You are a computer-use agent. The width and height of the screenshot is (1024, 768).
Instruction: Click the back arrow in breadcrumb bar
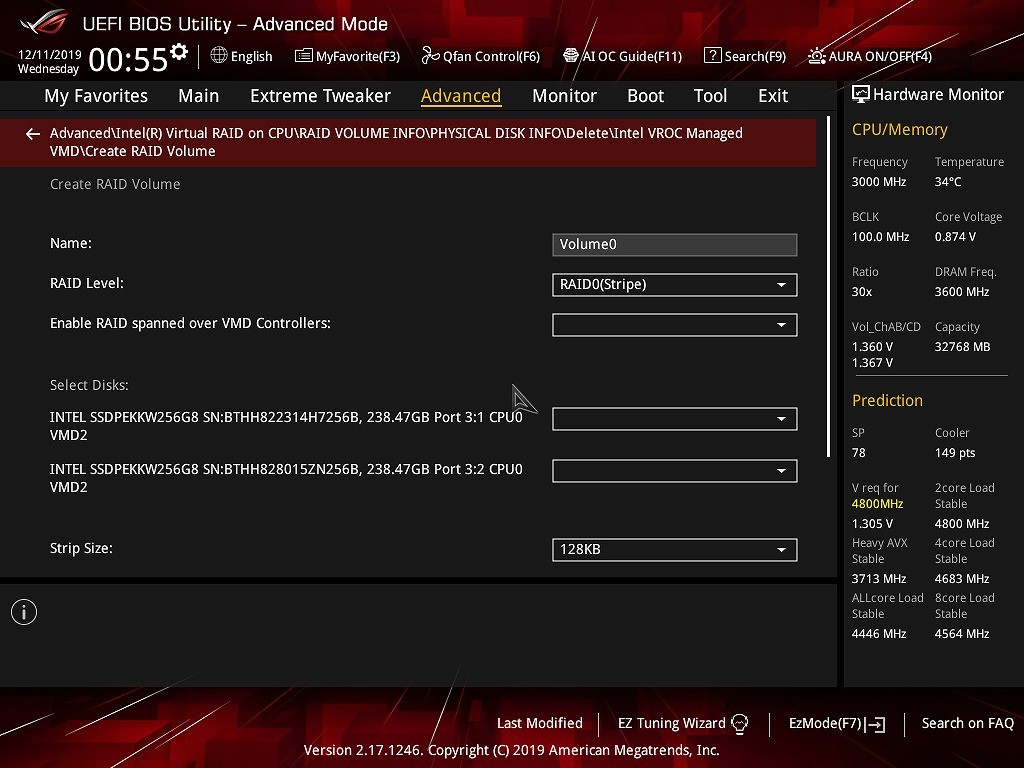coord(33,134)
